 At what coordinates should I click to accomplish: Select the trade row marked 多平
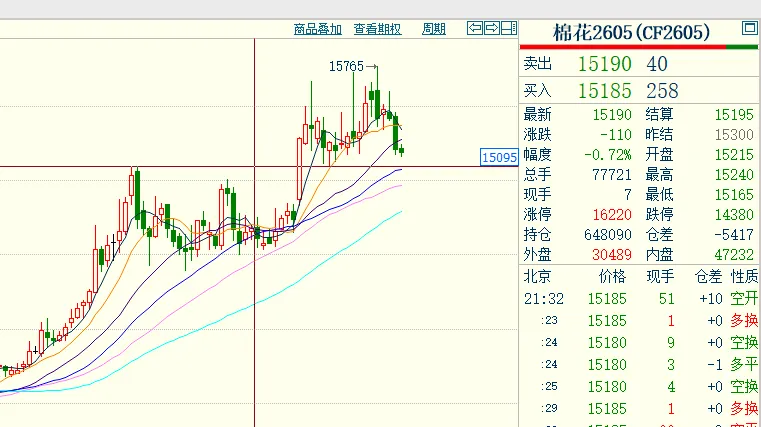pyautogui.click(x=640, y=364)
